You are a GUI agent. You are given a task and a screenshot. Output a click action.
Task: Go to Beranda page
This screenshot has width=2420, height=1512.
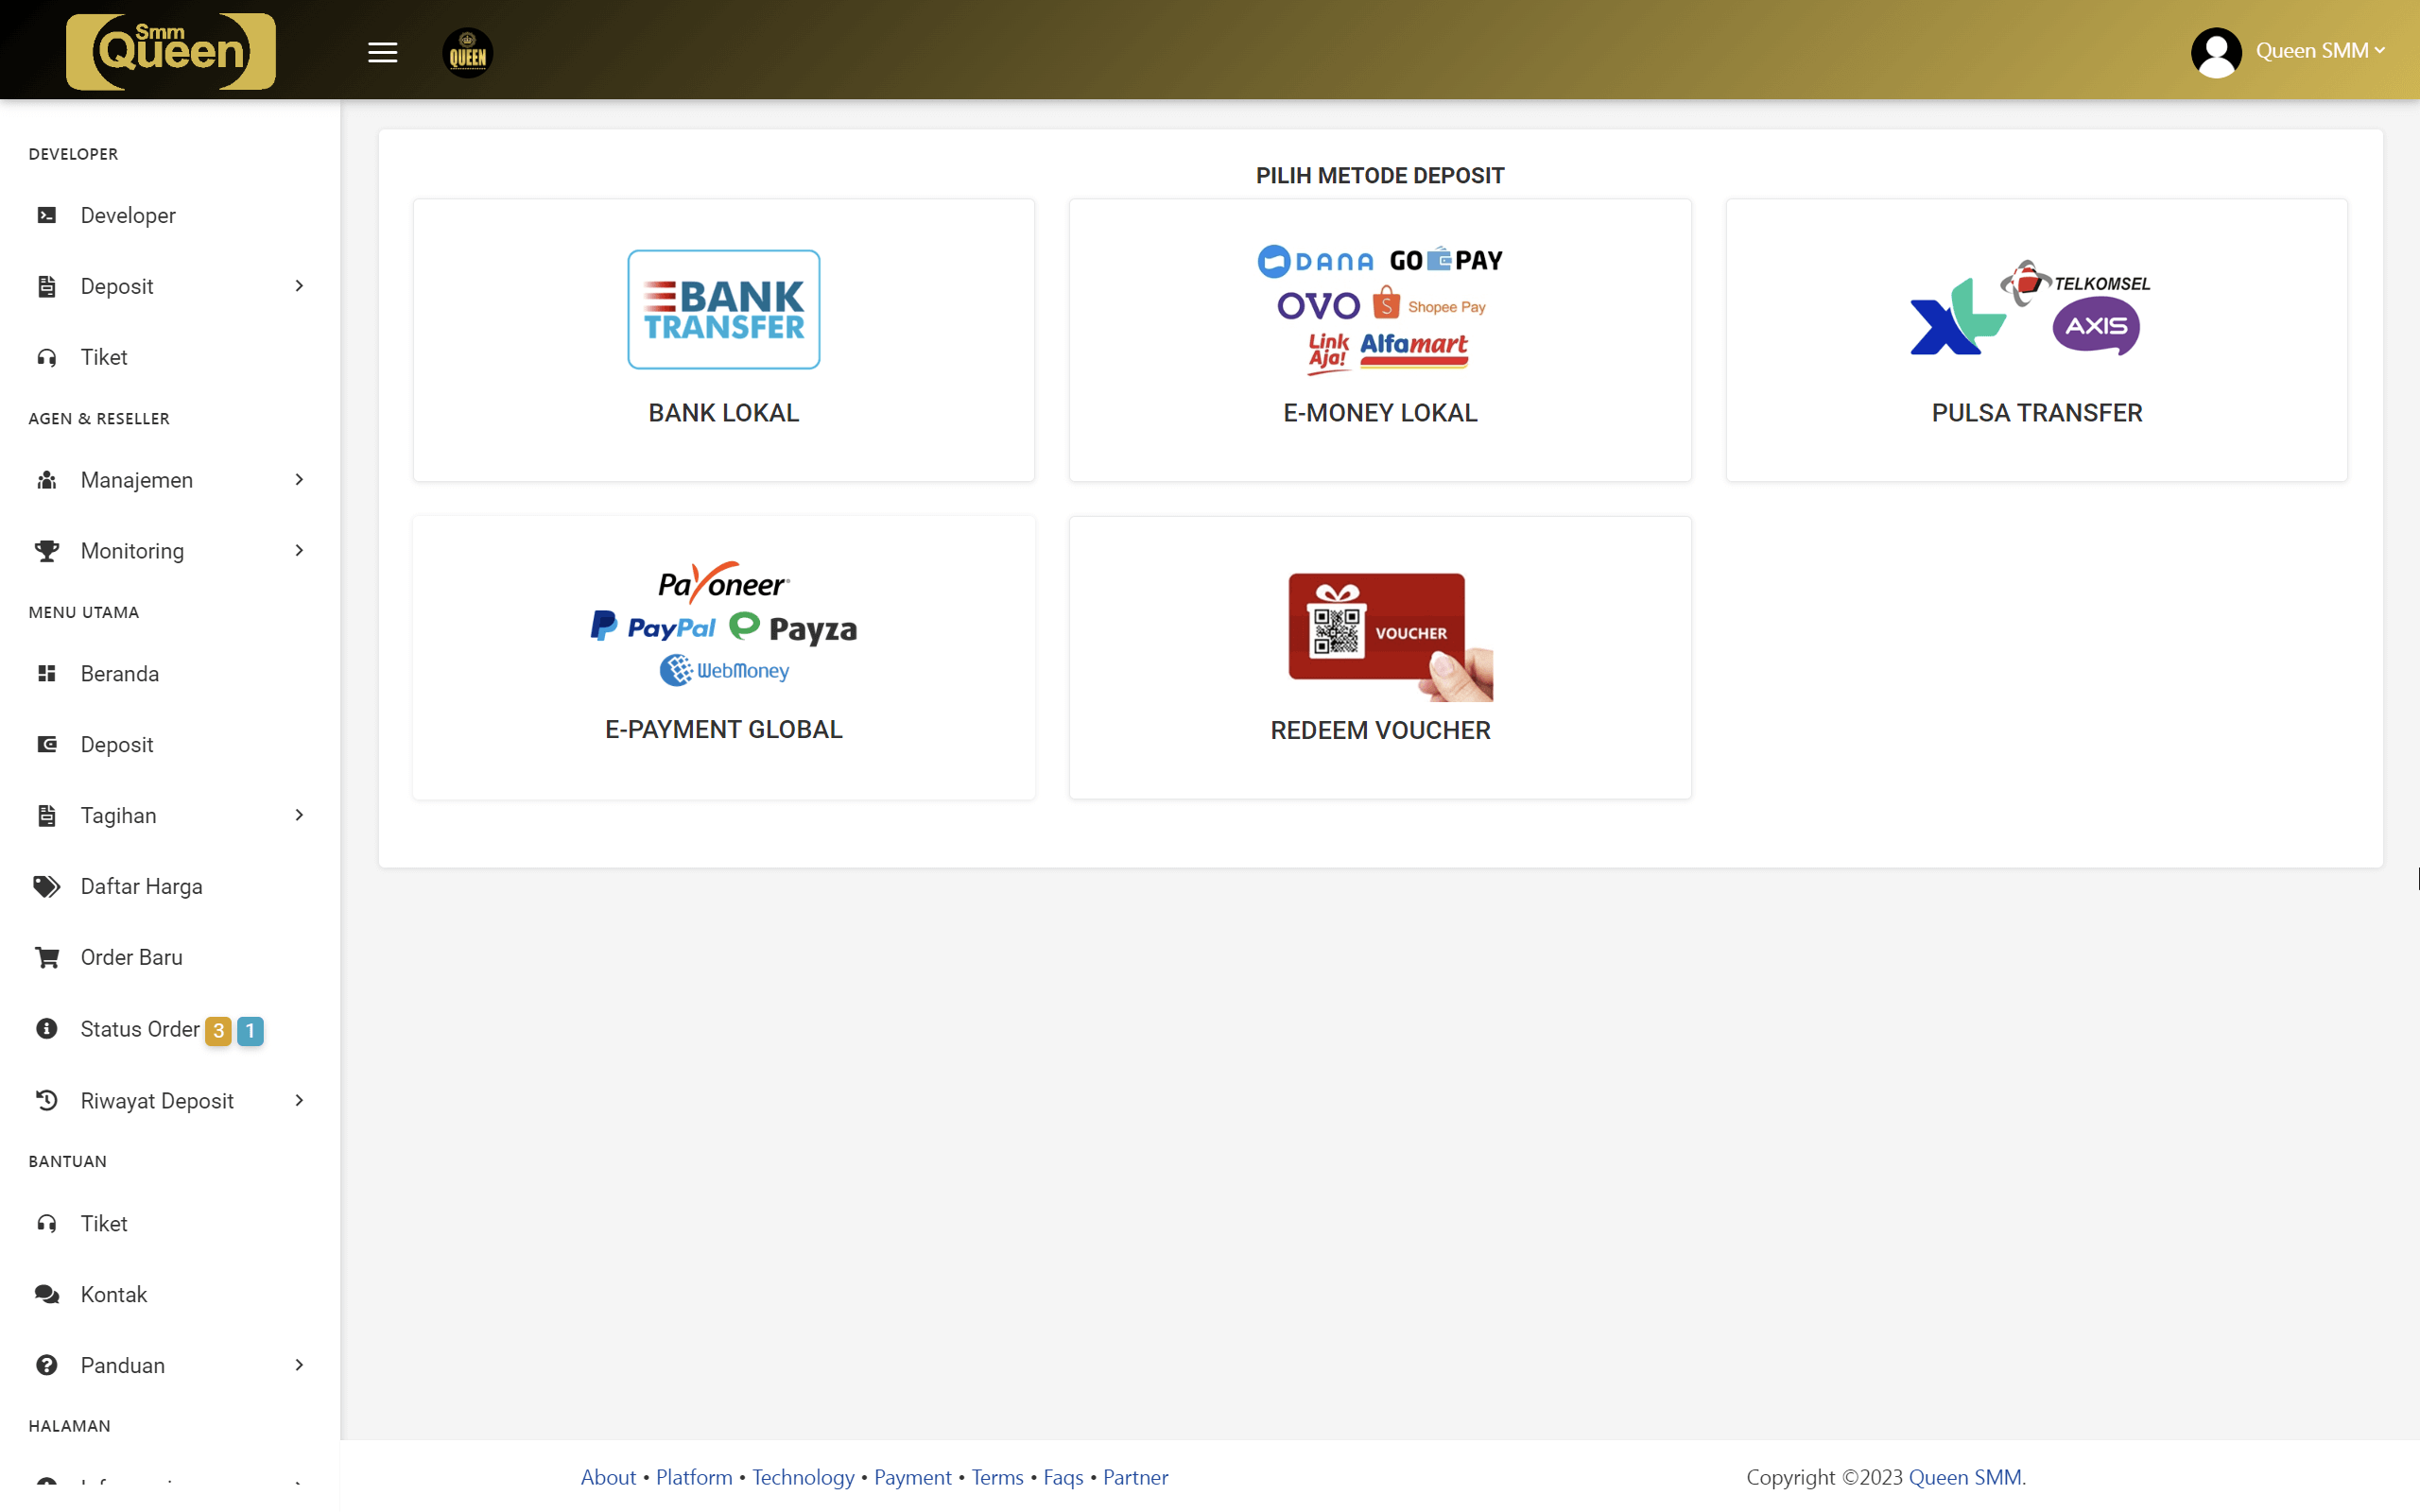click(x=120, y=674)
